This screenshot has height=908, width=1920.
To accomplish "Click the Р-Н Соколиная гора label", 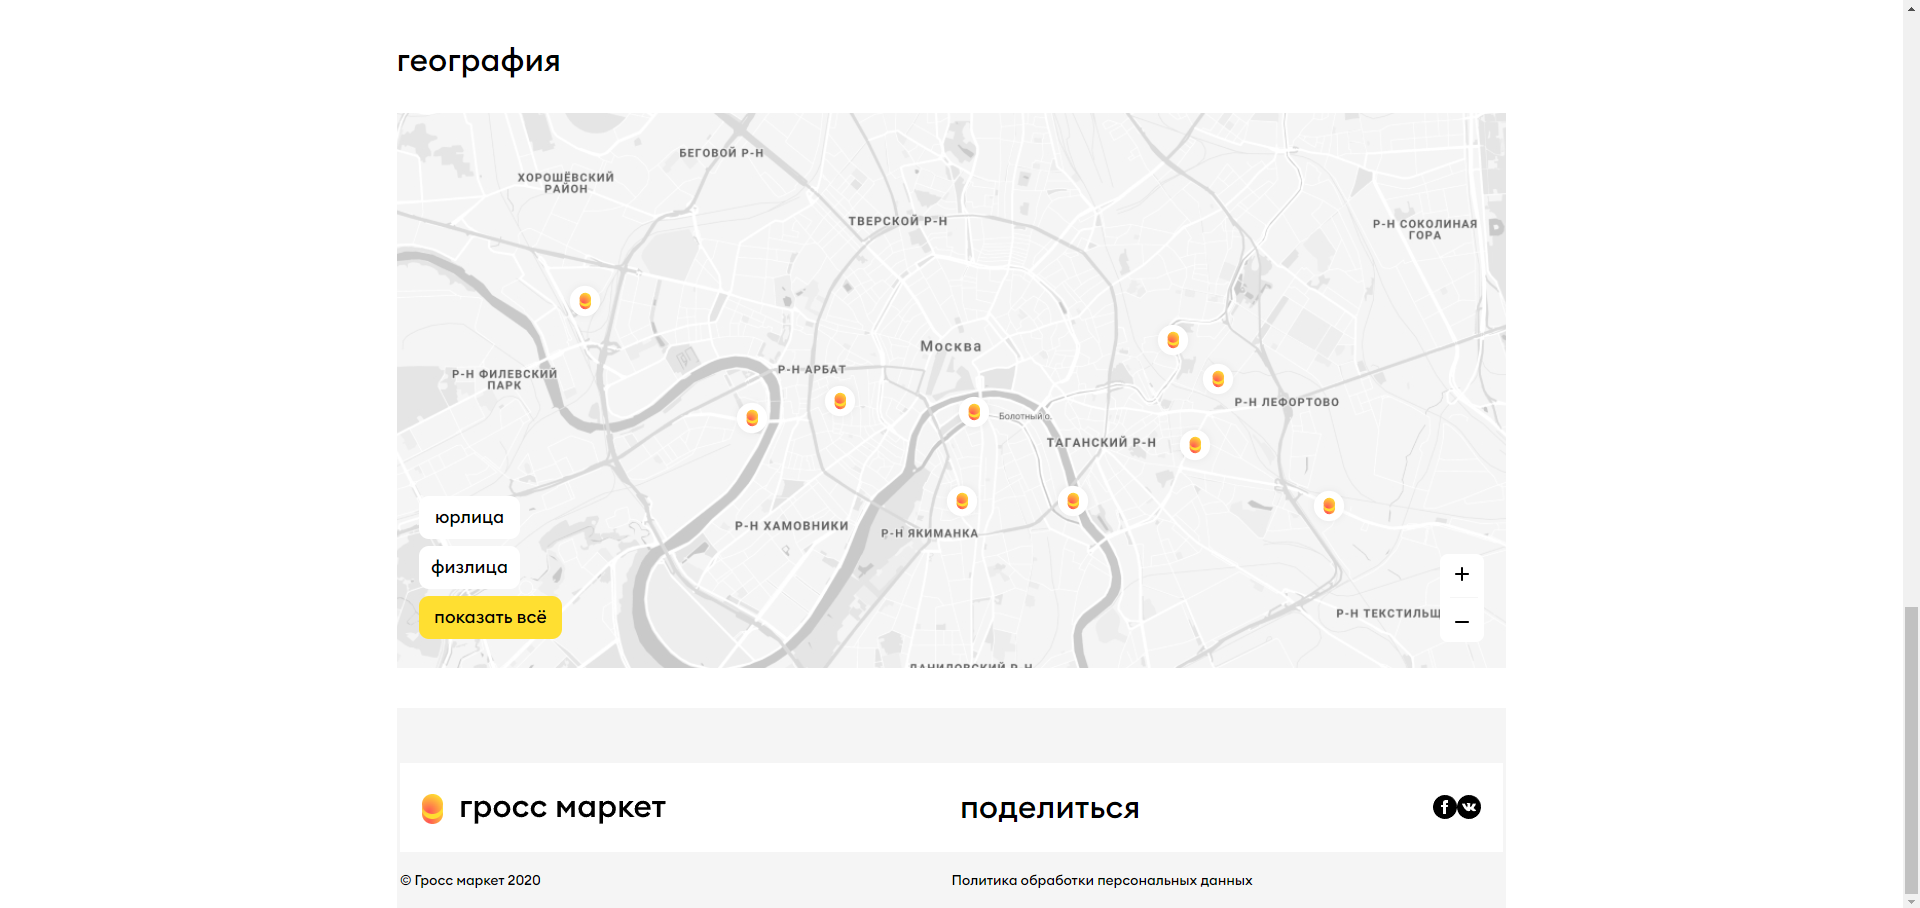I will pyautogui.click(x=1425, y=230).
